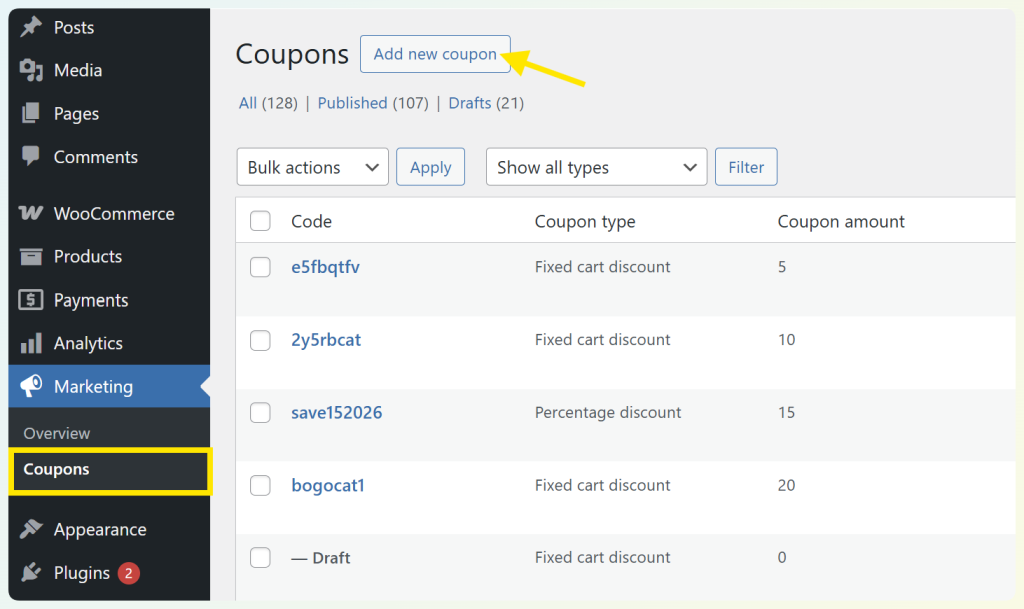Open the coupon named save152026
The image size is (1024, 609).
click(336, 412)
